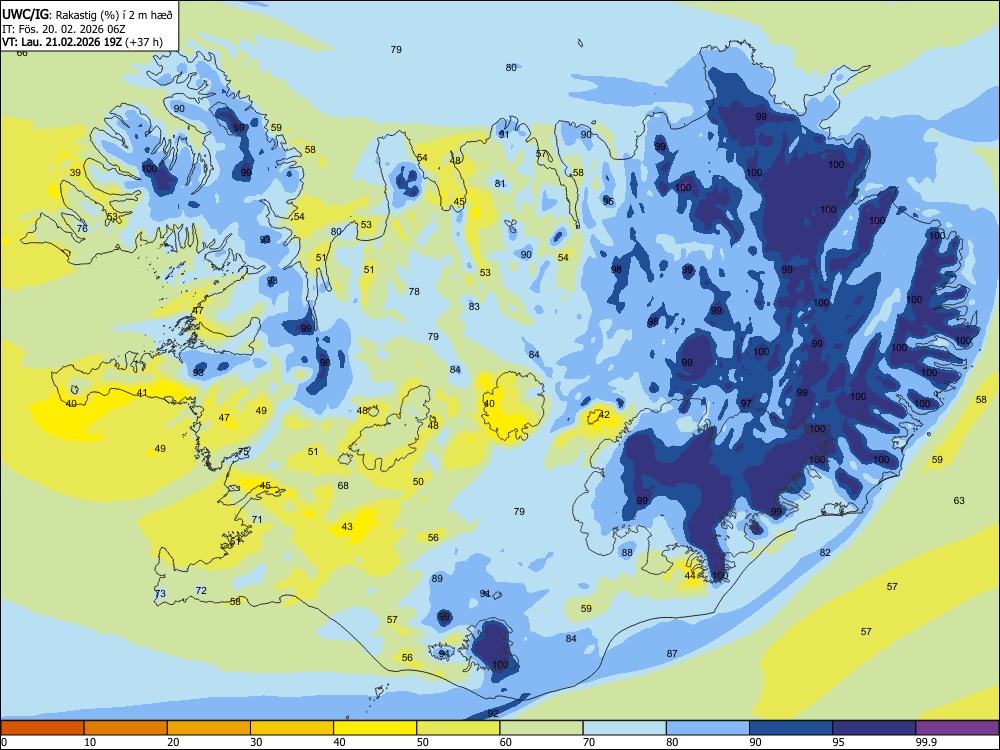Viewport: 1000px width, 750px height.
Task: Click the '30' tick label on the color scale
Action: point(256,742)
